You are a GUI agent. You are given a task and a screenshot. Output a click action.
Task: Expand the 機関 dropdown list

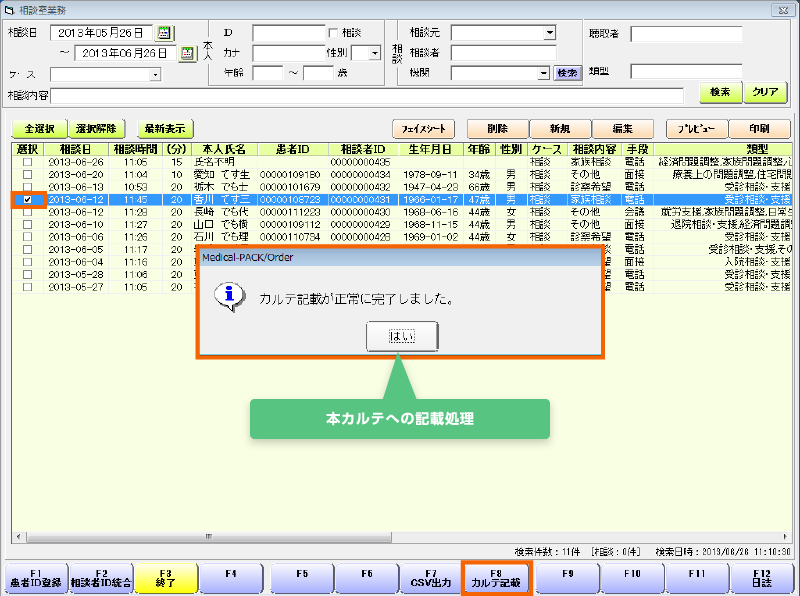click(543, 73)
